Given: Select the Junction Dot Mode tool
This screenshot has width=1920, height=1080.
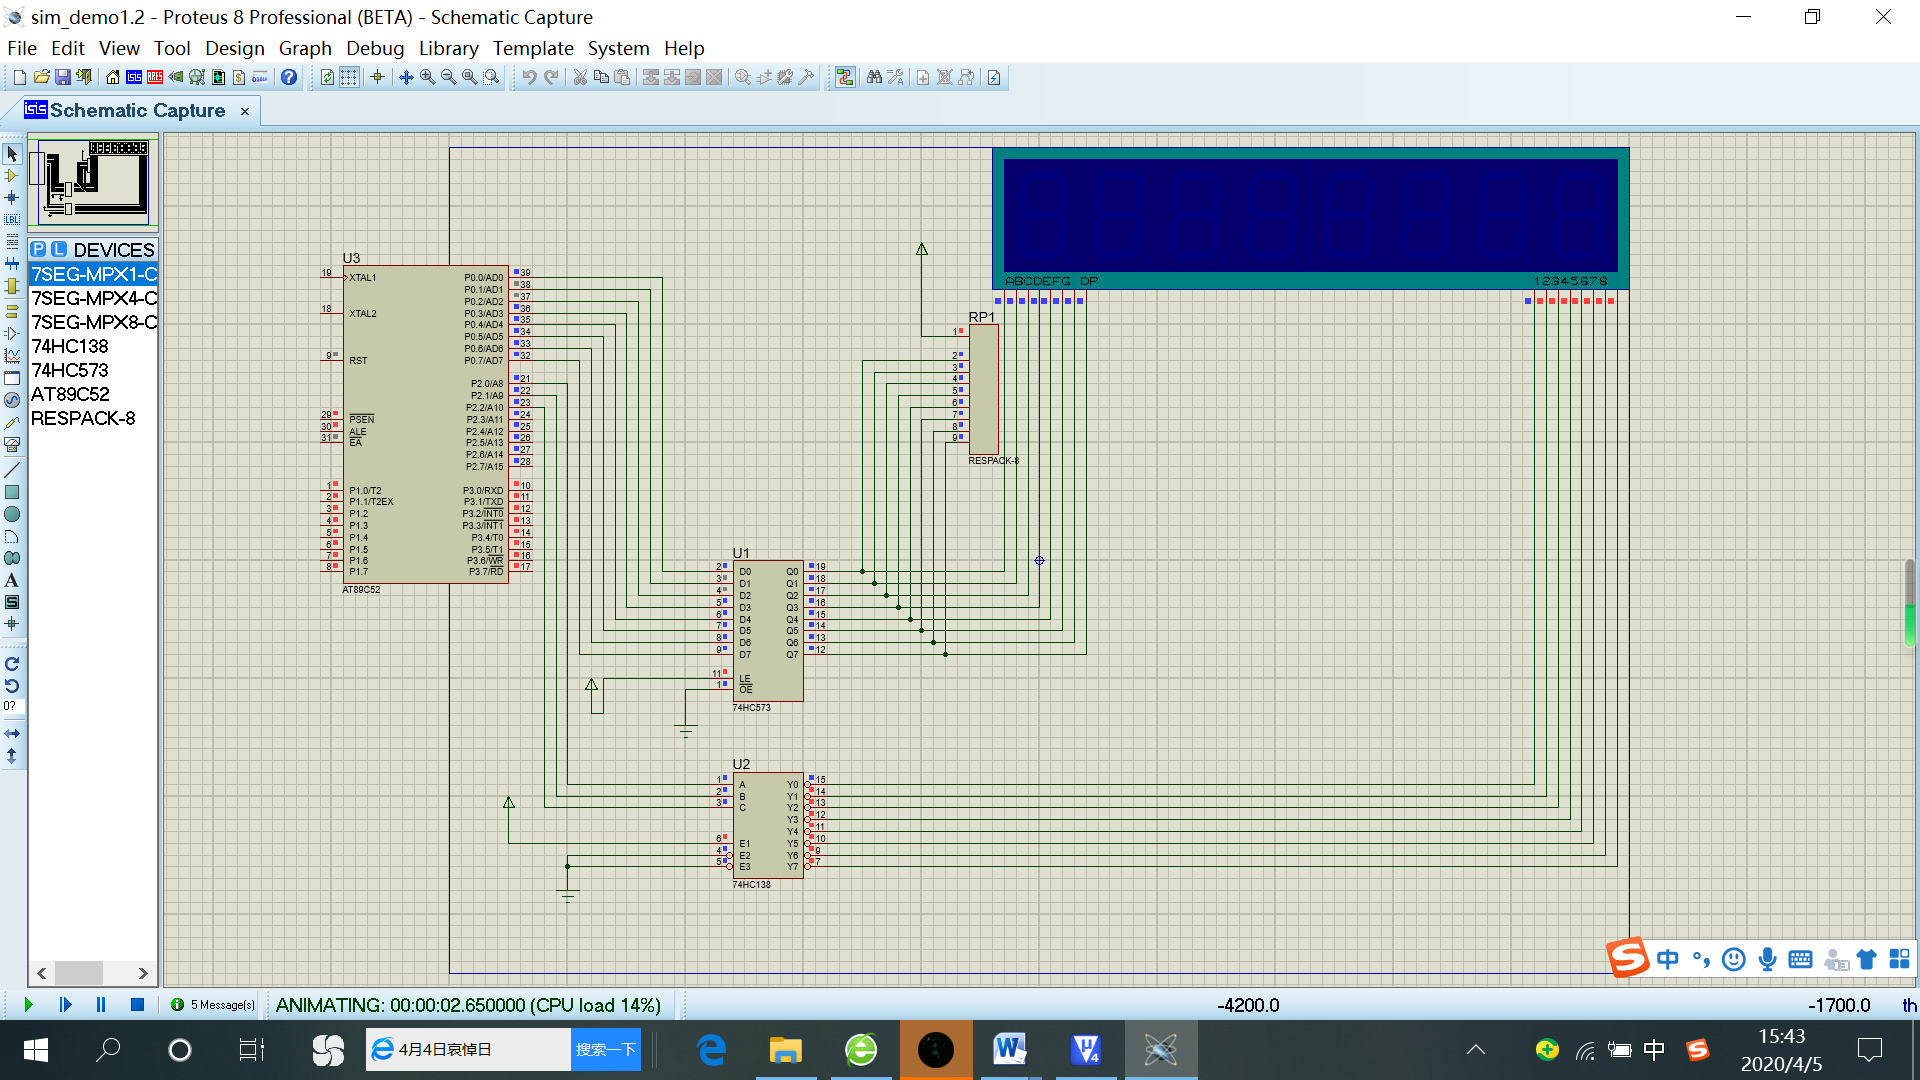Looking at the screenshot, I should [12, 198].
